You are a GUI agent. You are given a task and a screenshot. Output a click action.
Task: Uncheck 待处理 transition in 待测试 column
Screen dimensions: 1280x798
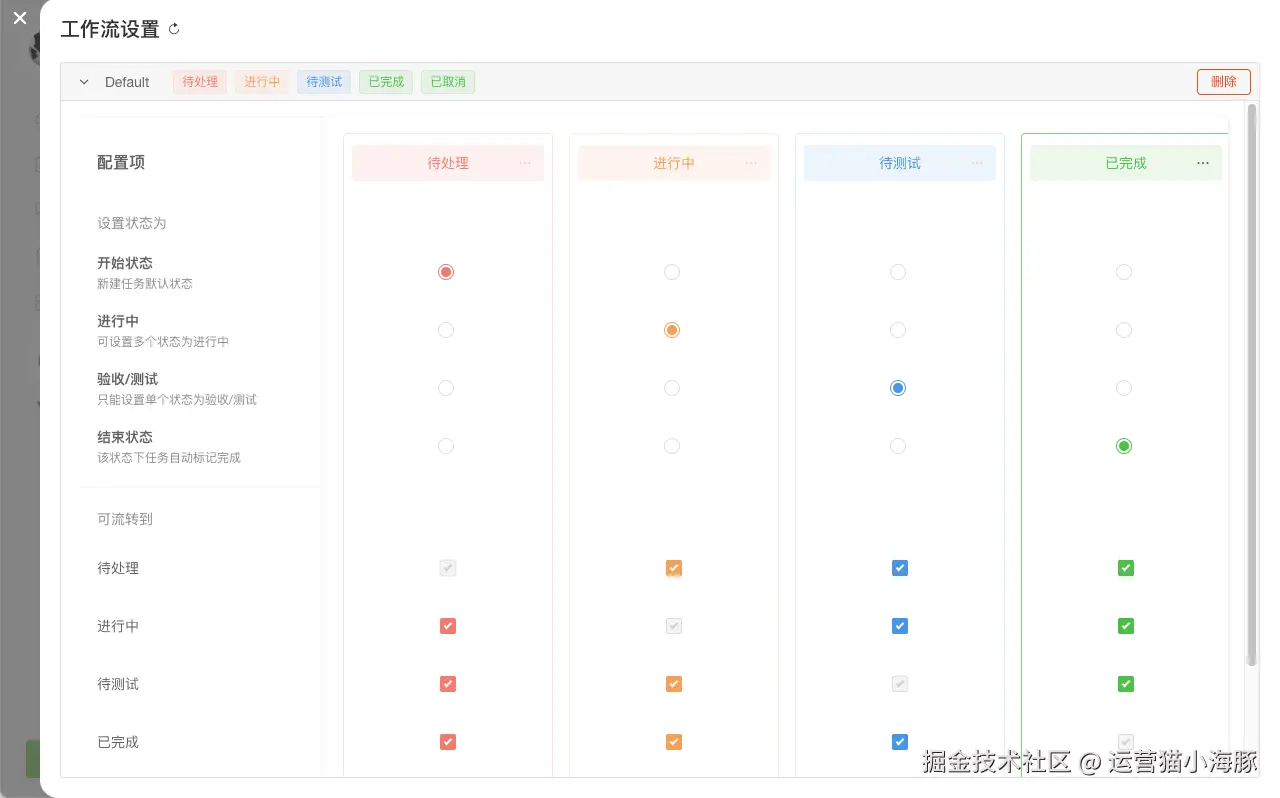click(x=900, y=568)
